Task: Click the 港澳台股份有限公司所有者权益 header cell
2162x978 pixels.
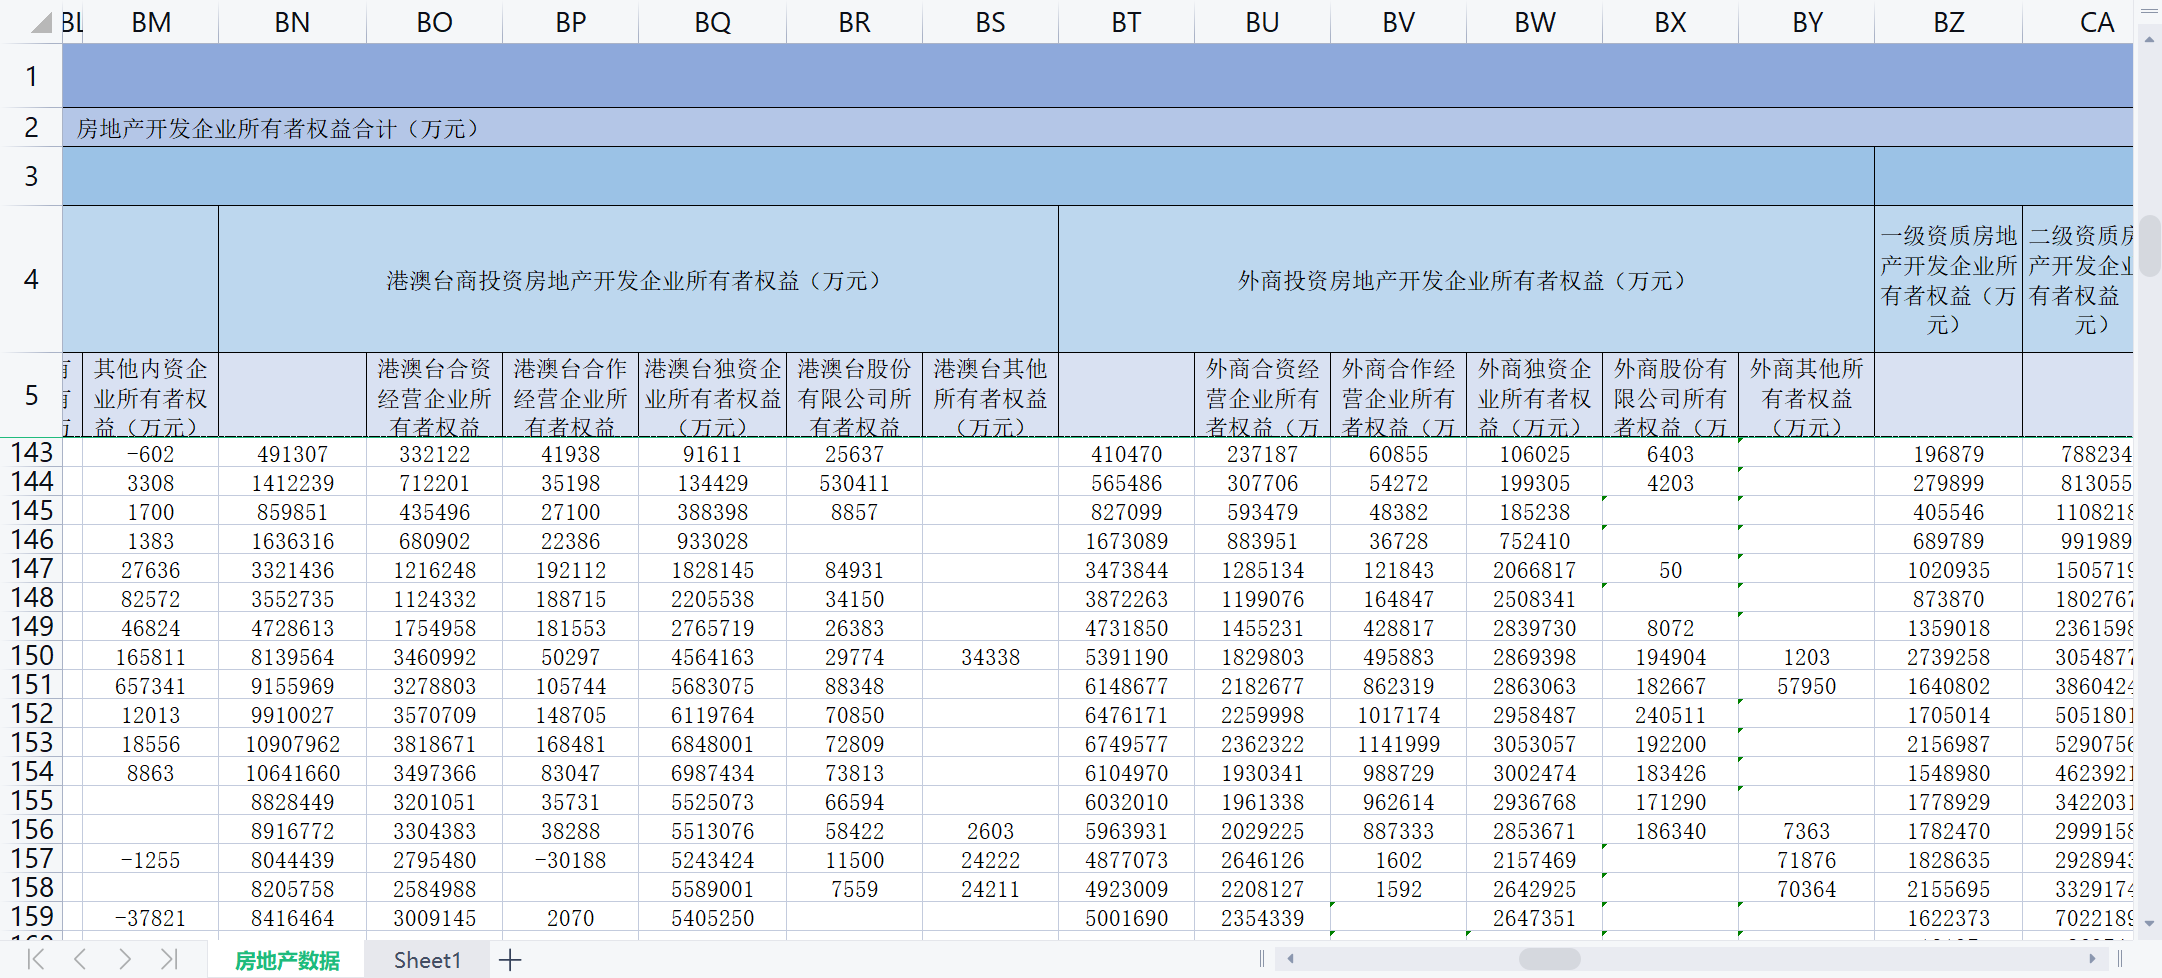Action: tap(855, 395)
